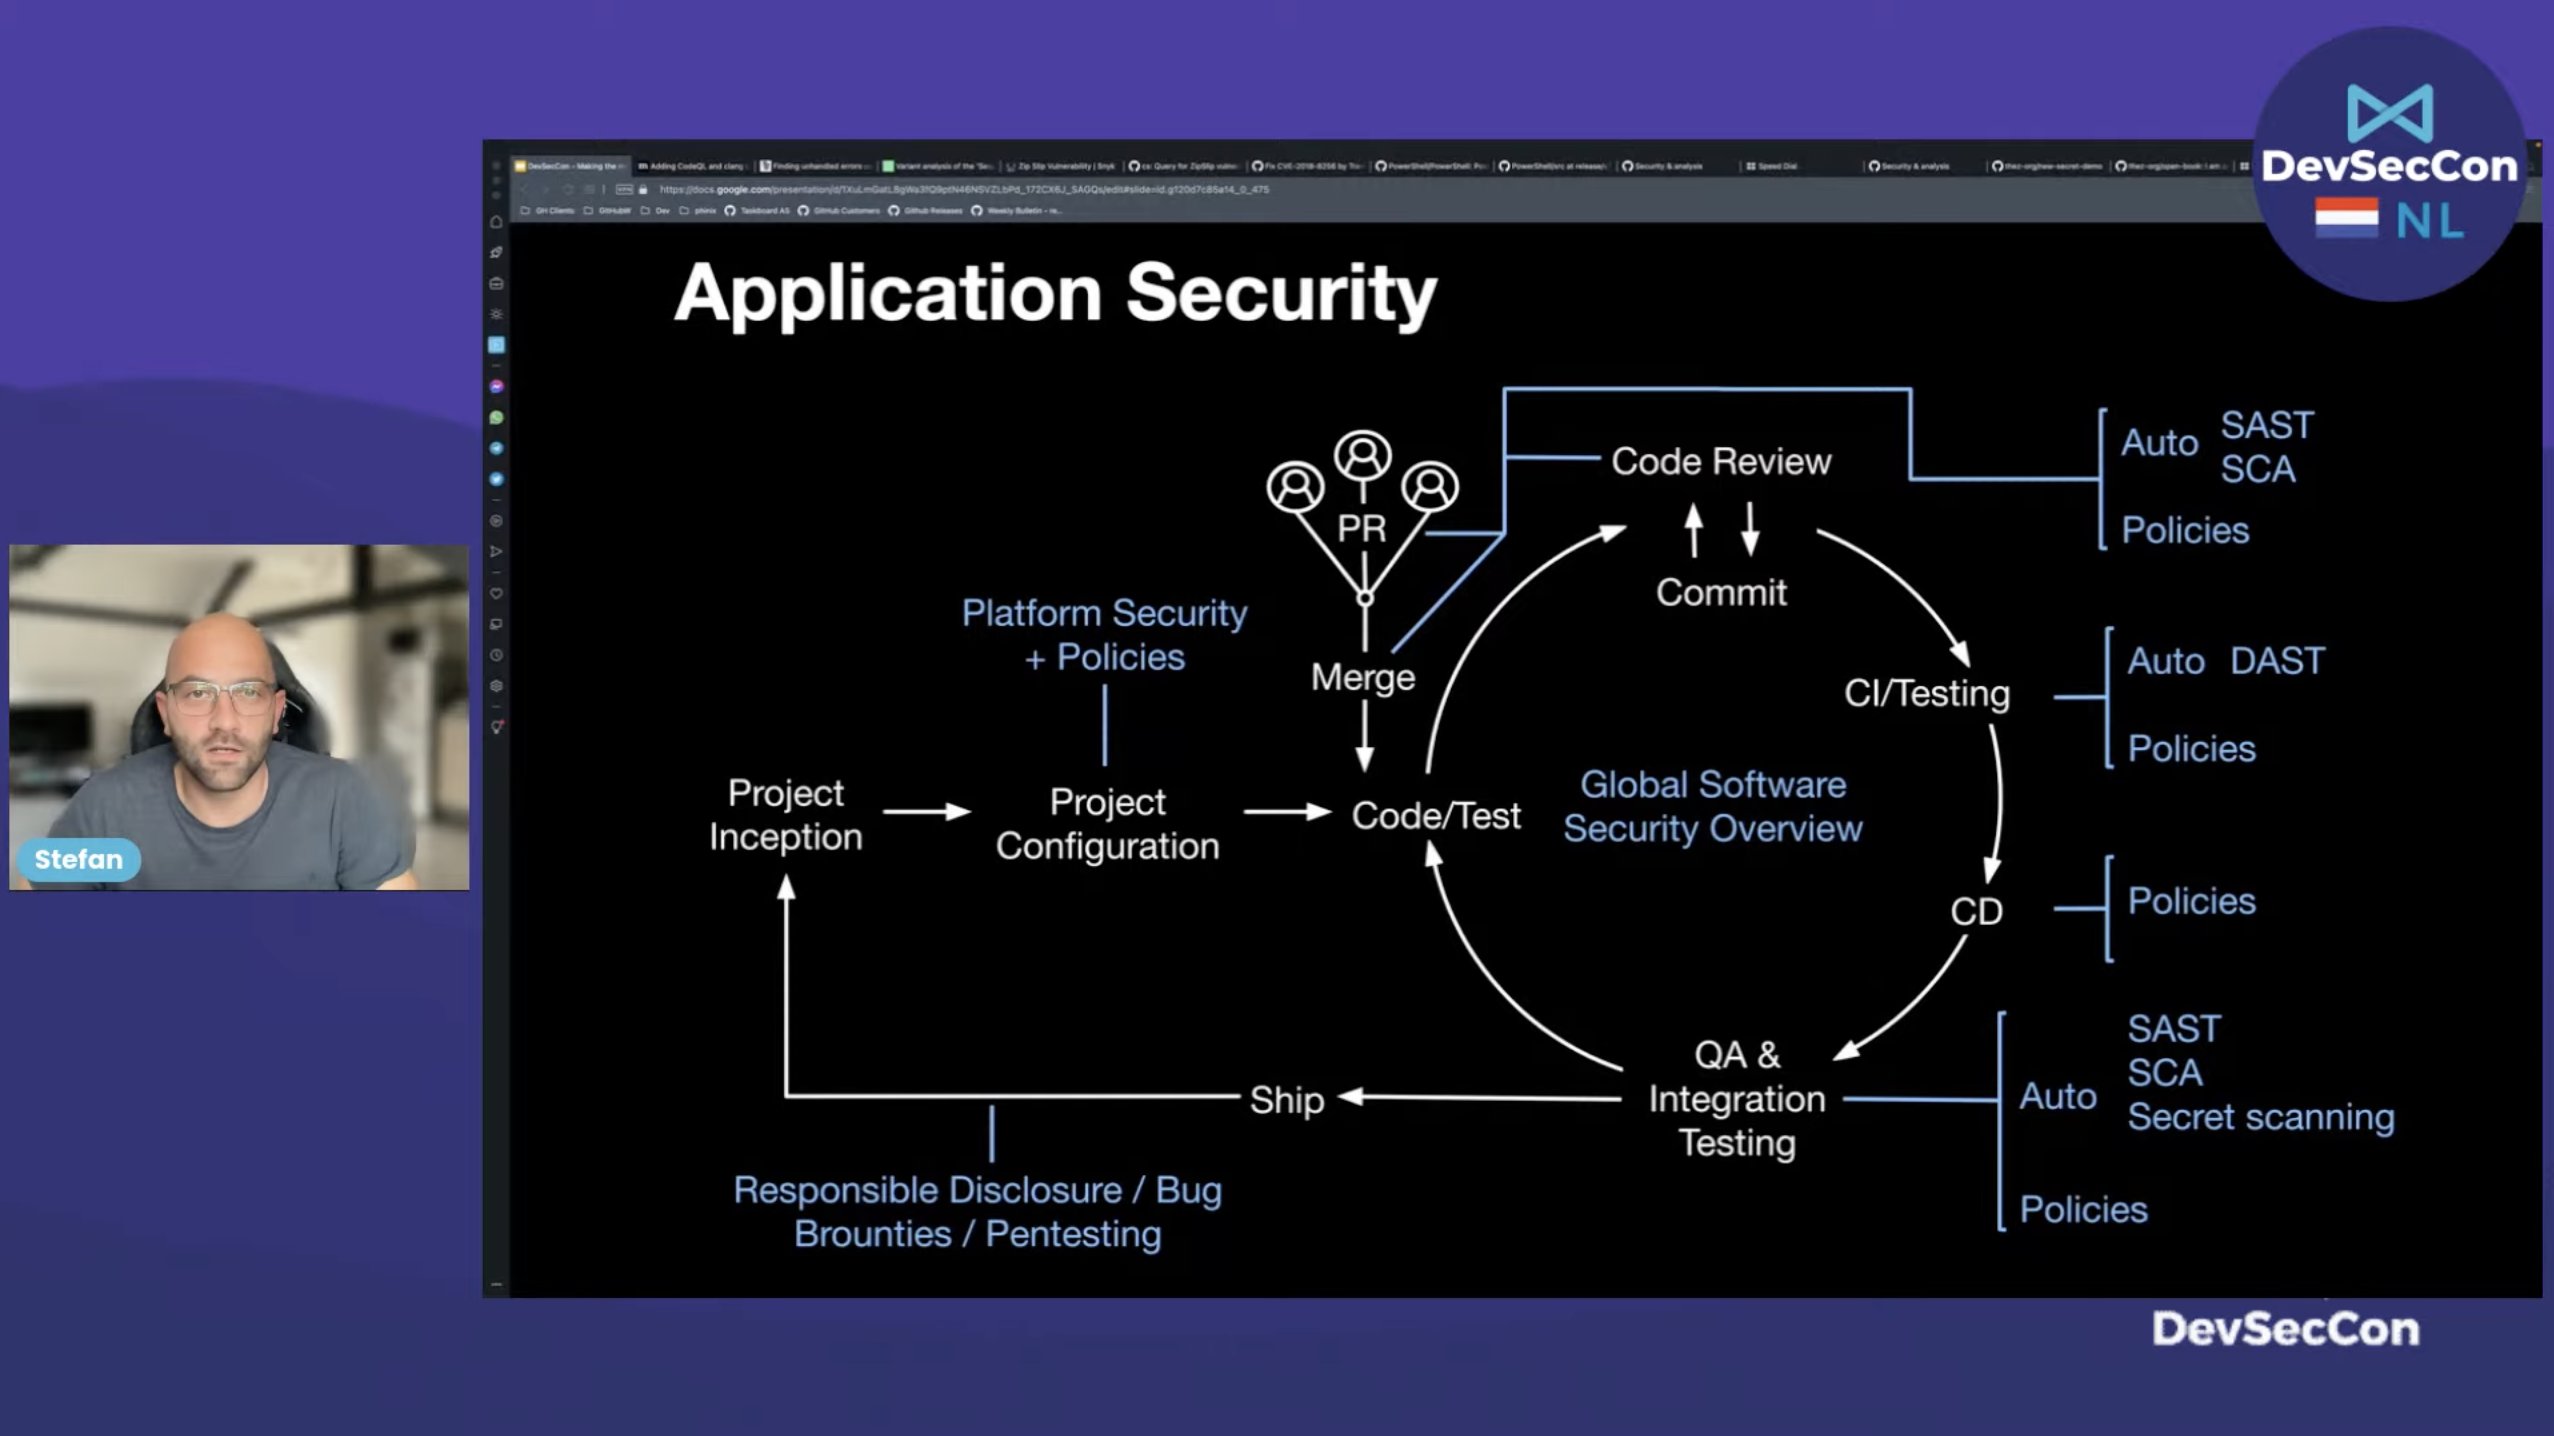The width and height of the screenshot is (2554, 1436).
Task: Open Twitter in the browser sidebar
Action: [x=497, y=479]
